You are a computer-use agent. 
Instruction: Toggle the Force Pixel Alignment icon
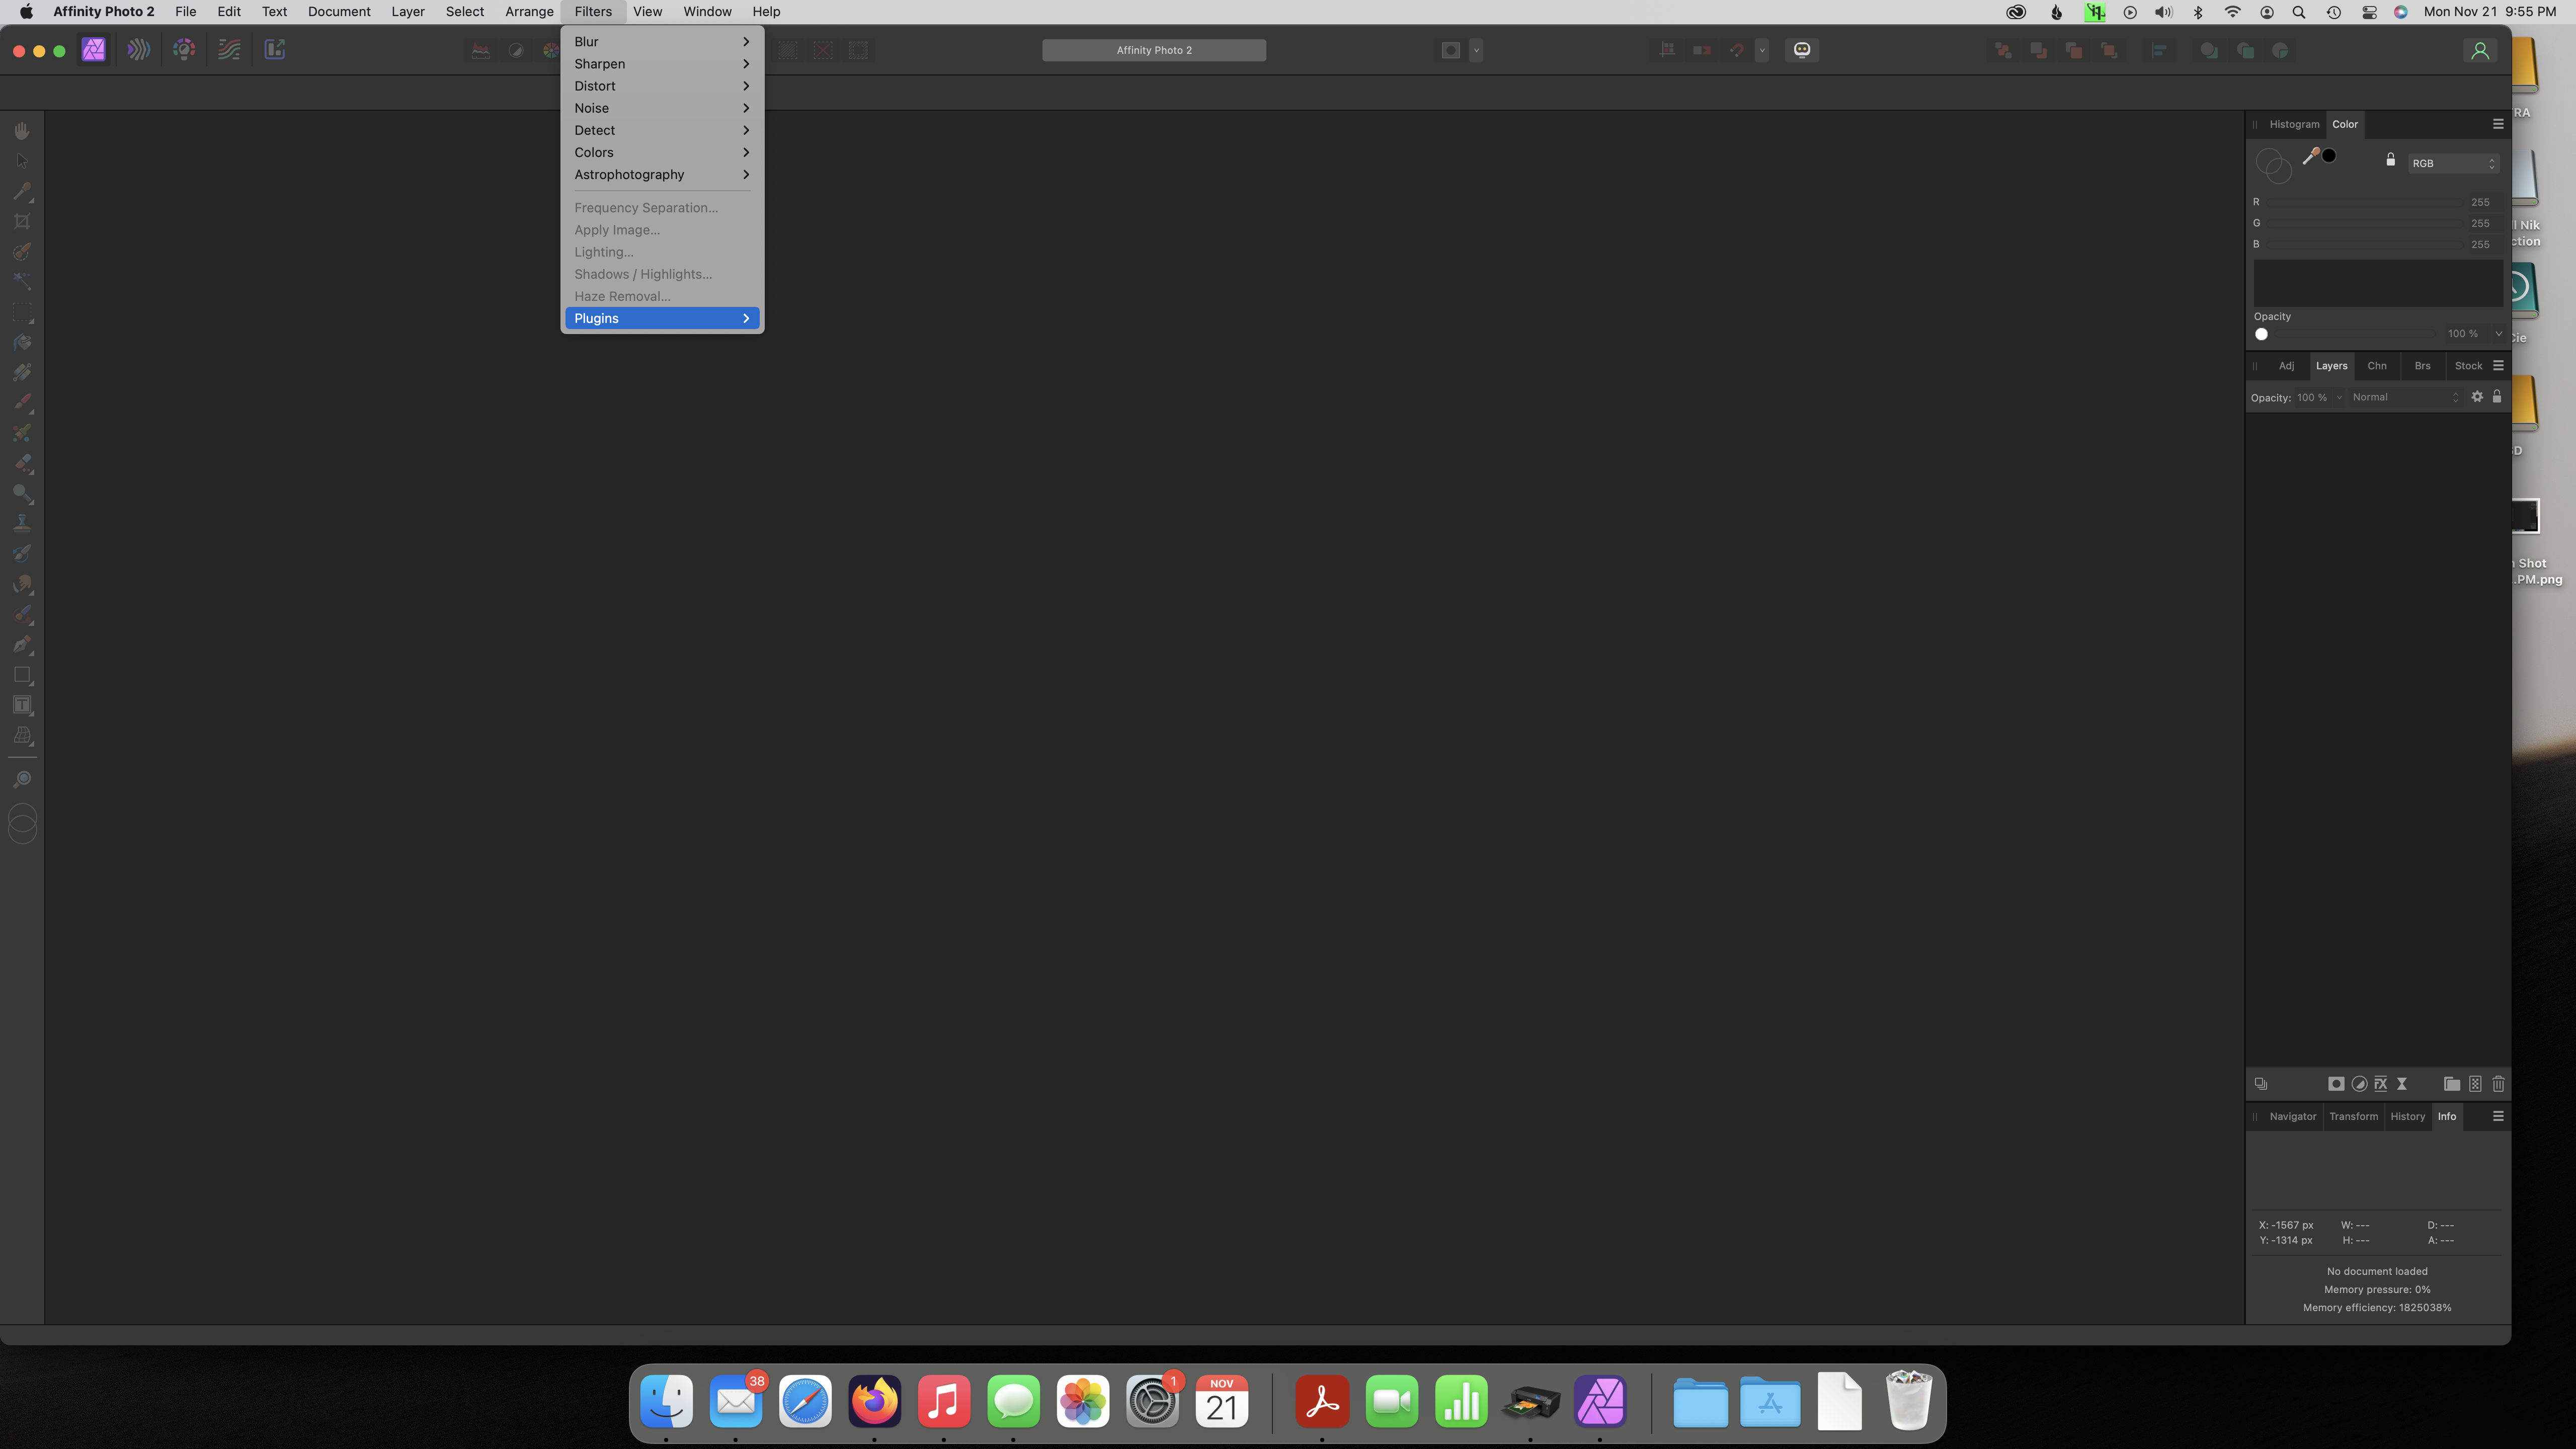(1702, 50)
